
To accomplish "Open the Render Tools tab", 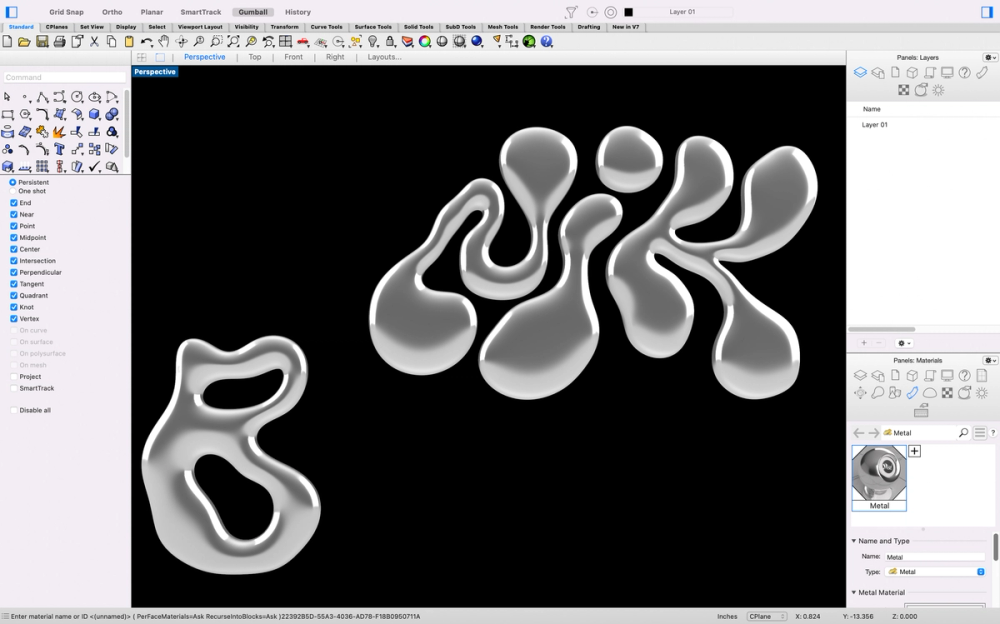I will 548,27.
